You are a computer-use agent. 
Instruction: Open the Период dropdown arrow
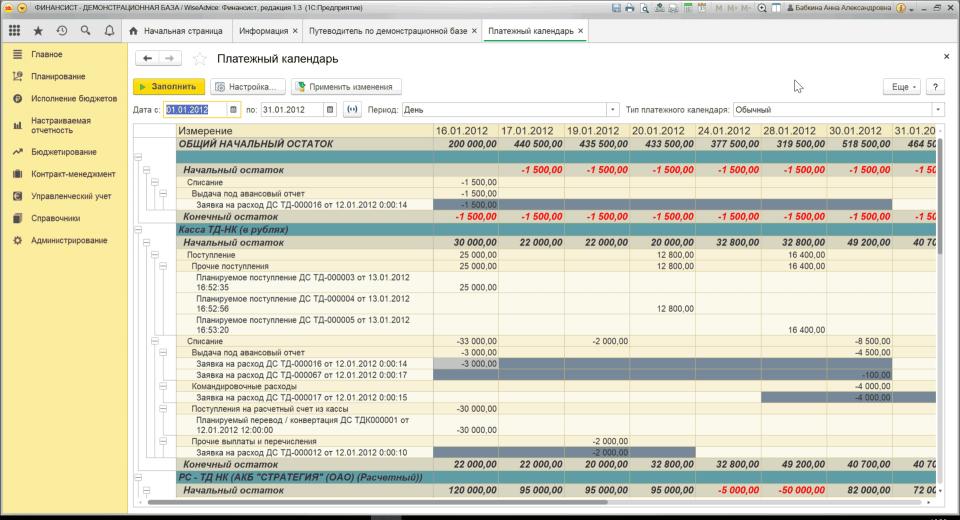612,110
